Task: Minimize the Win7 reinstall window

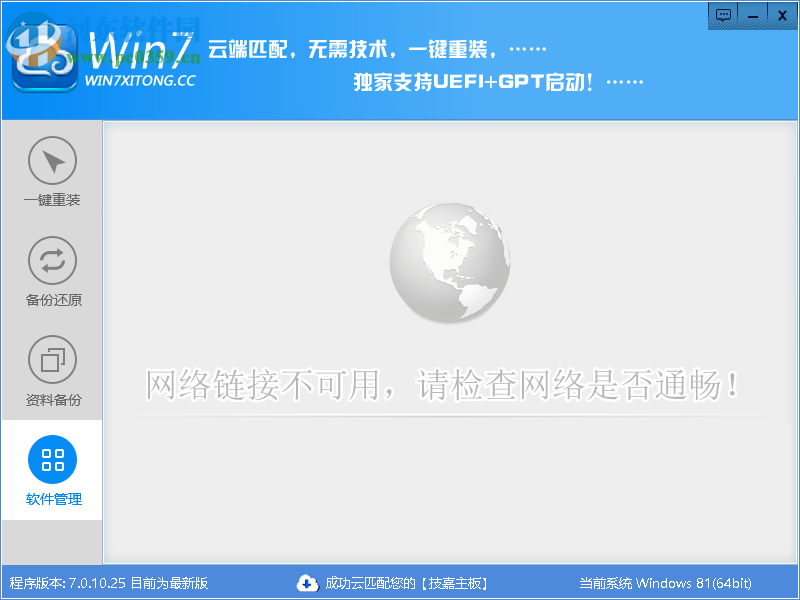Action: click(x=754, y=15)
